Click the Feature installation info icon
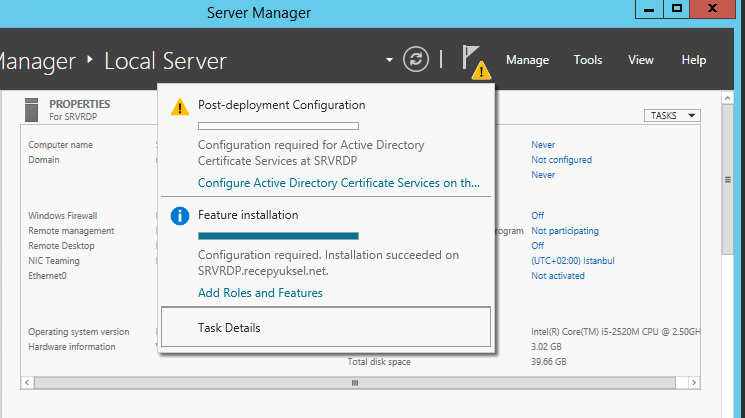The image size is (745, 418). point(180,216)
